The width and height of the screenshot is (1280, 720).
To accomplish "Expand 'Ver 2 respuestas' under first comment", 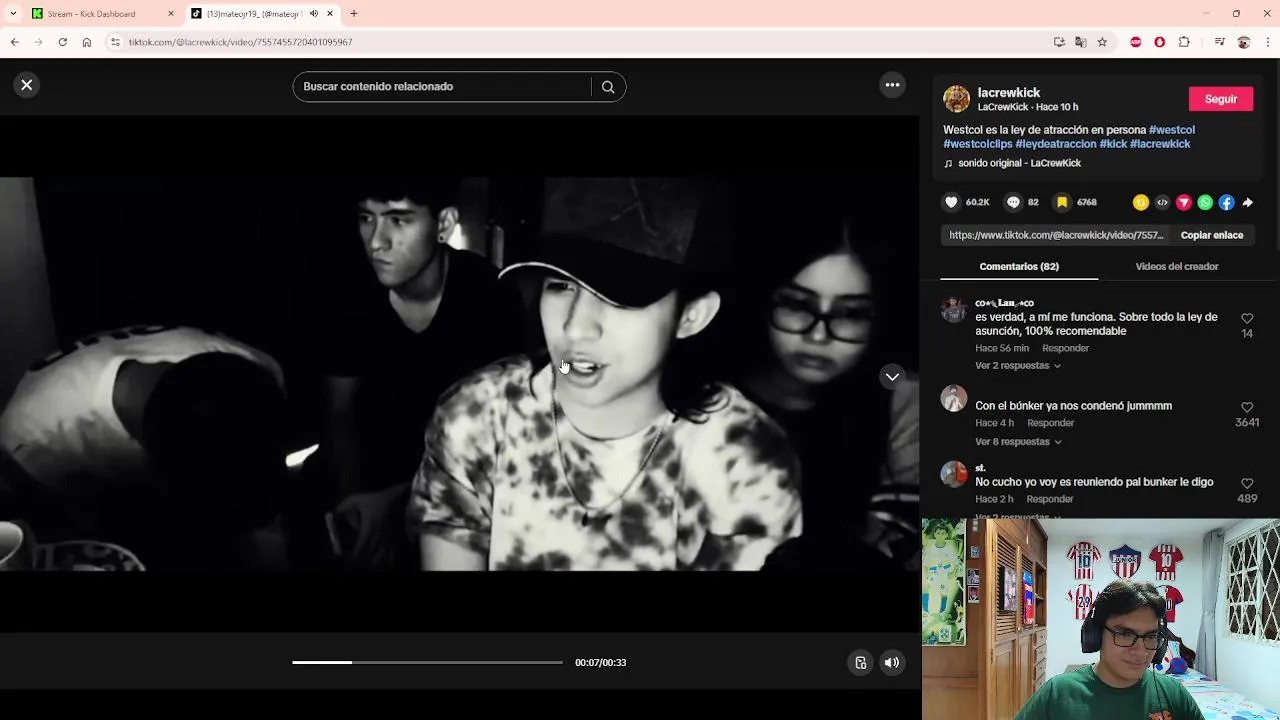I will pyautogui.click(x=1017, y=366).
